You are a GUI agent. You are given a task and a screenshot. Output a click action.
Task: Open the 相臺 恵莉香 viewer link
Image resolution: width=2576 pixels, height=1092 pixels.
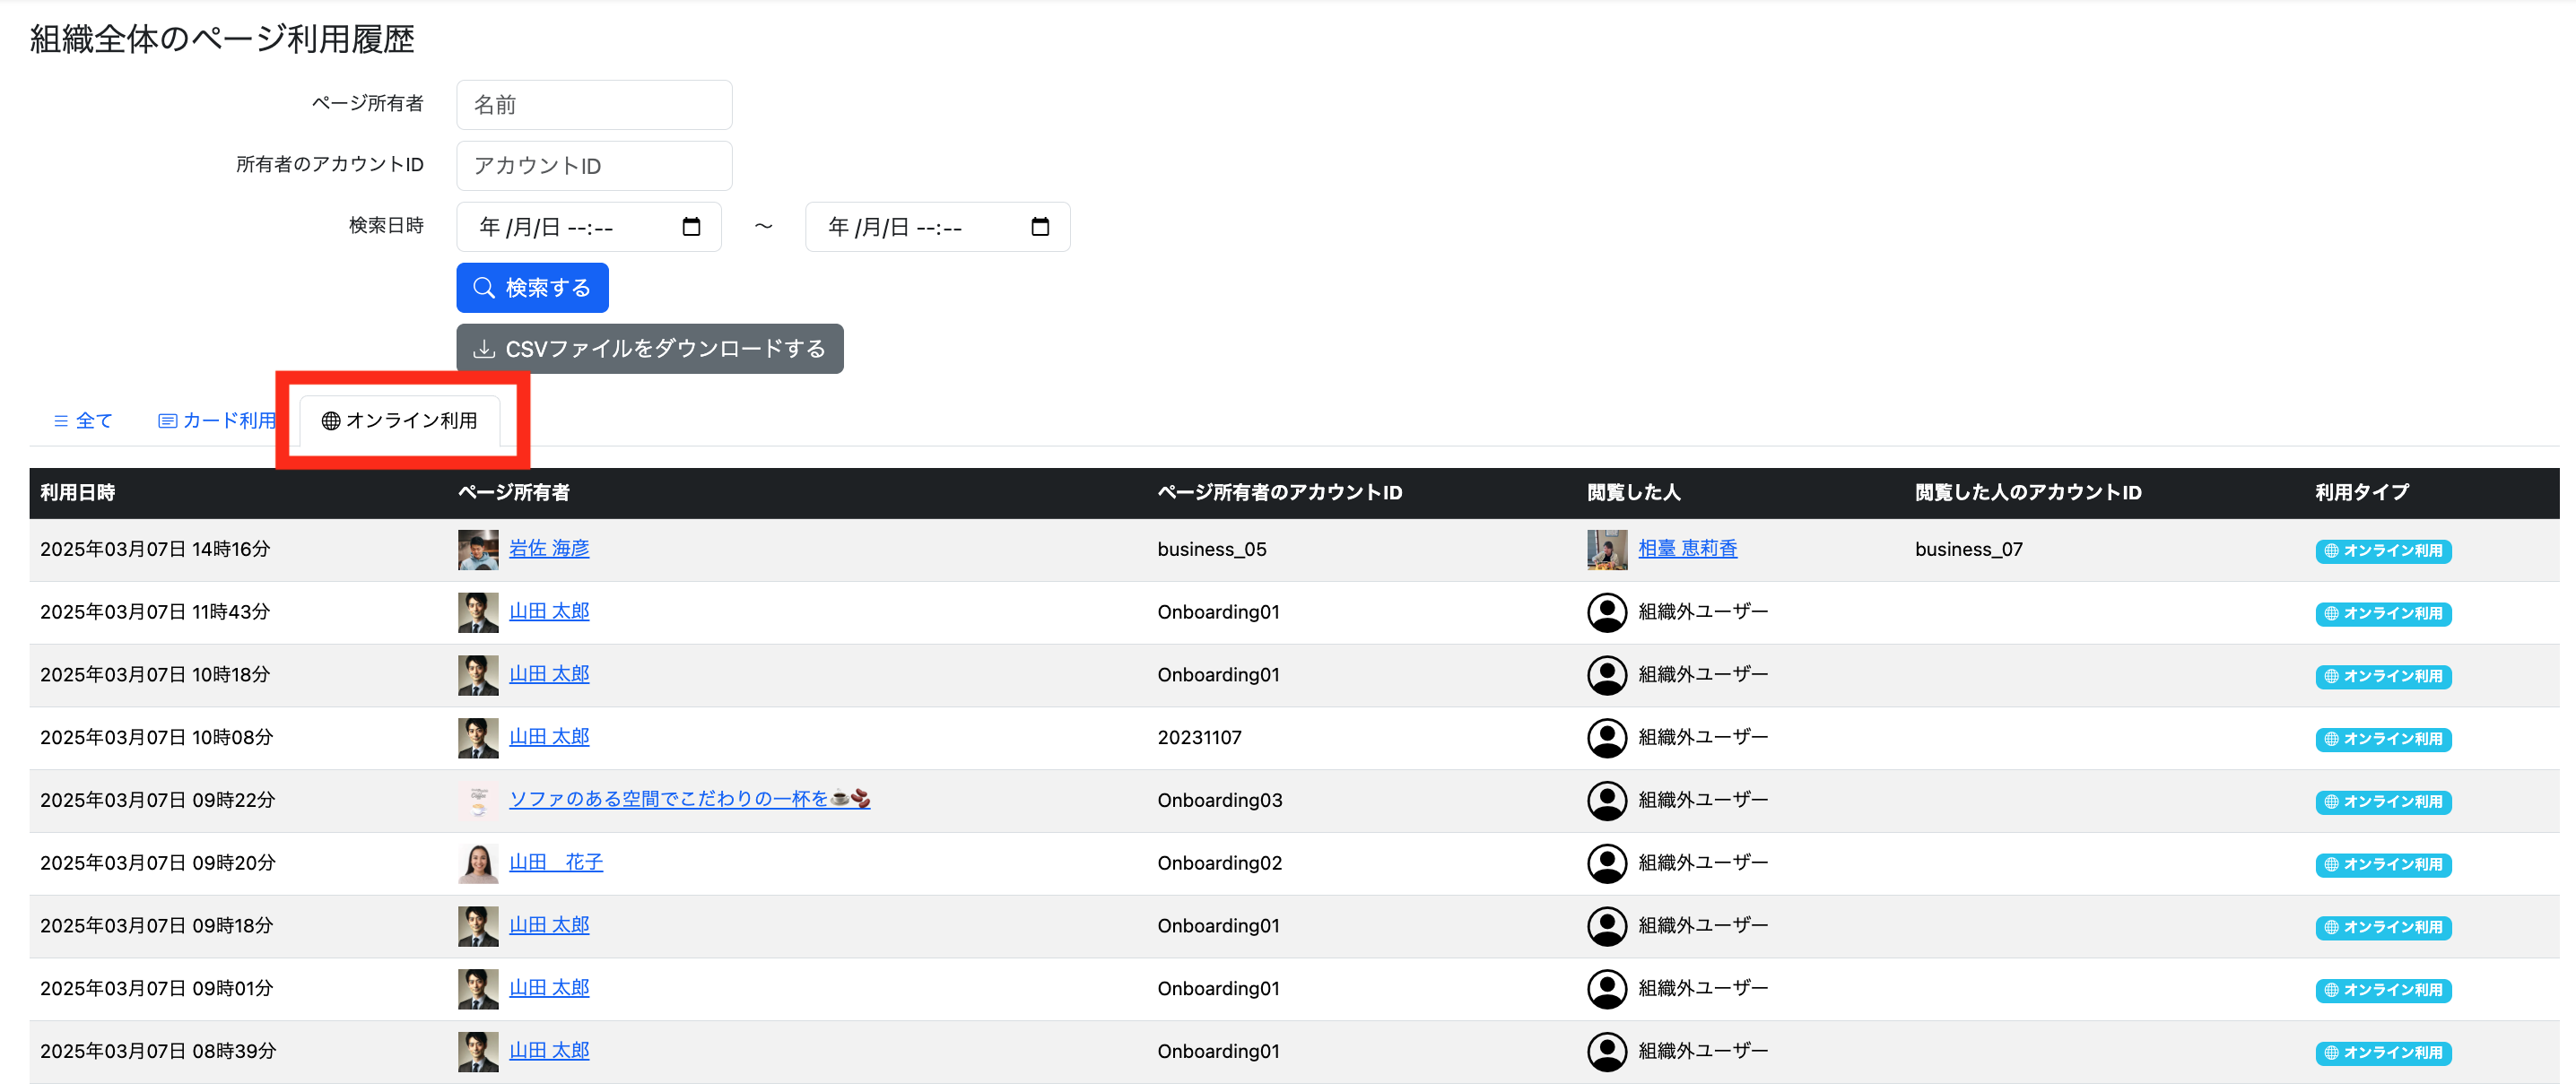(1687, 548)
